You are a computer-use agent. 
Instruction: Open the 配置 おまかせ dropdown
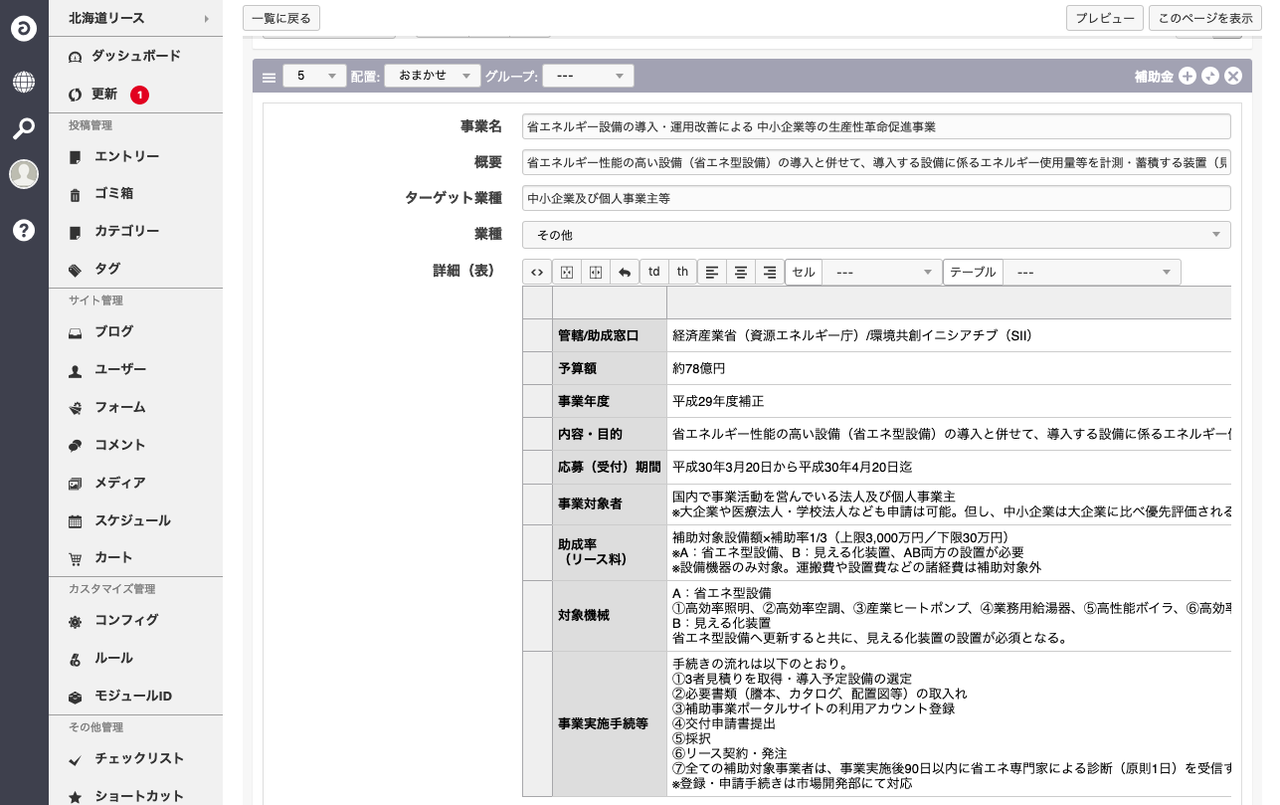coord(432,76)
